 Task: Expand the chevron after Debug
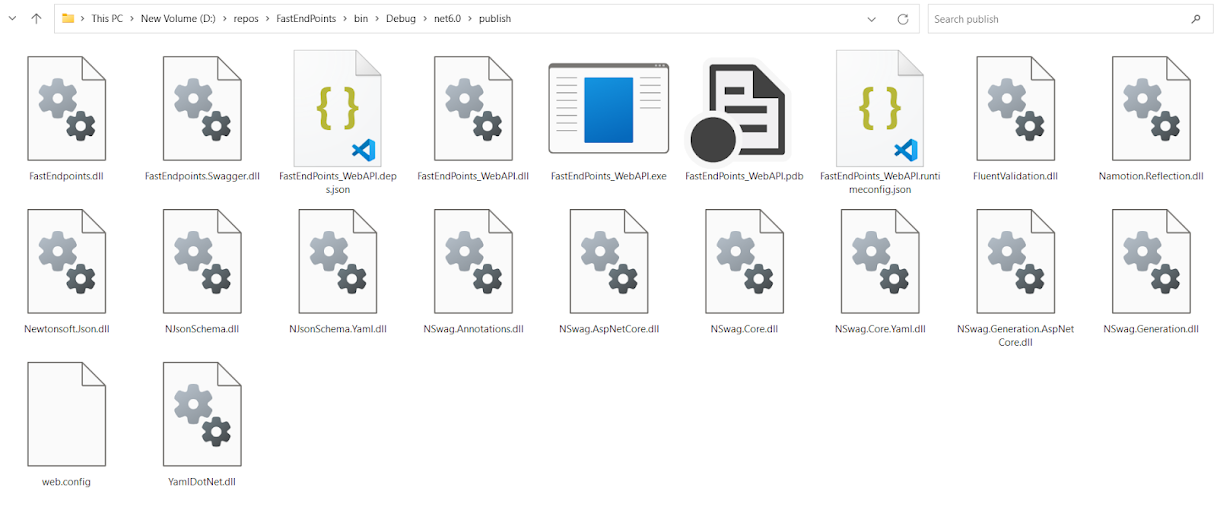click(424, 19)
